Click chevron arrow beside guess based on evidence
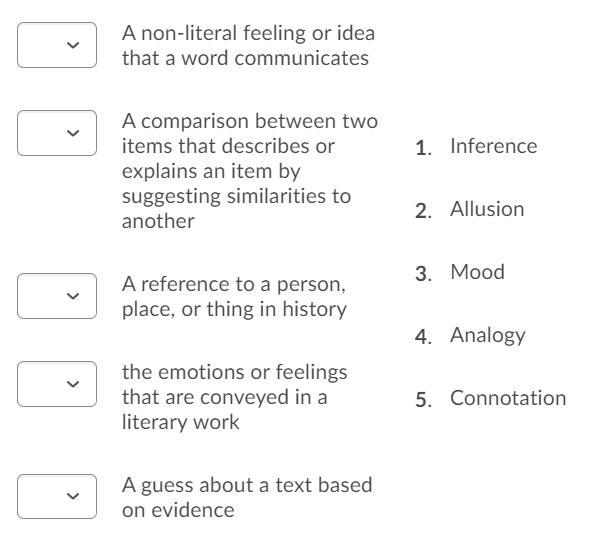The image size is (601, 554). pos(73,496)
